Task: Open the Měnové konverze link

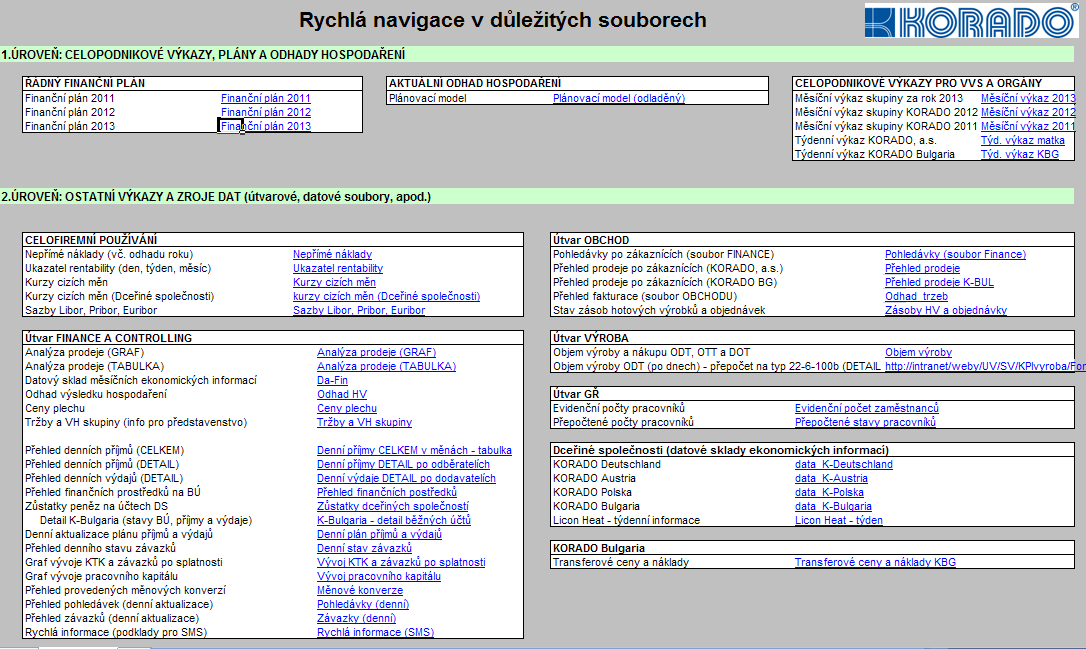Action: coord(360,590)
